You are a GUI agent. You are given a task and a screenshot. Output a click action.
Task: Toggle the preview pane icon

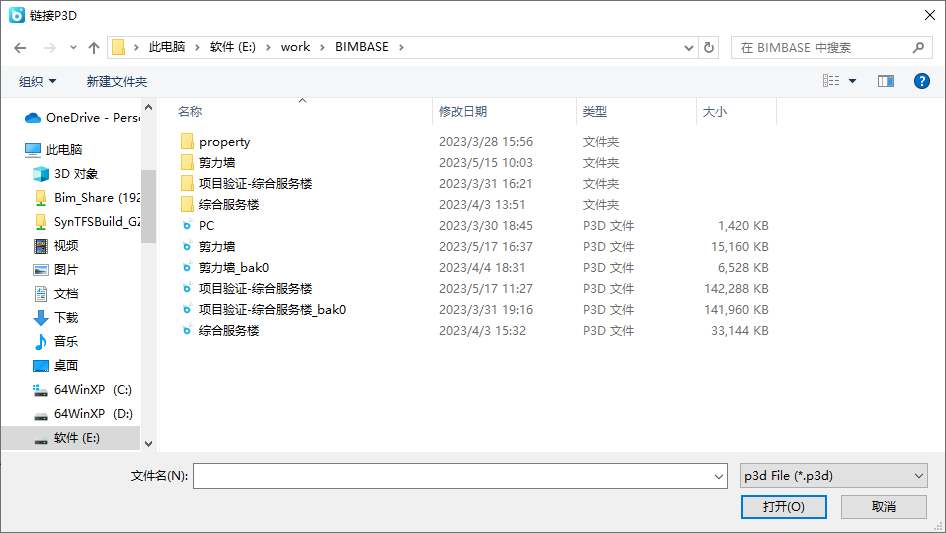tap(885, 81)
